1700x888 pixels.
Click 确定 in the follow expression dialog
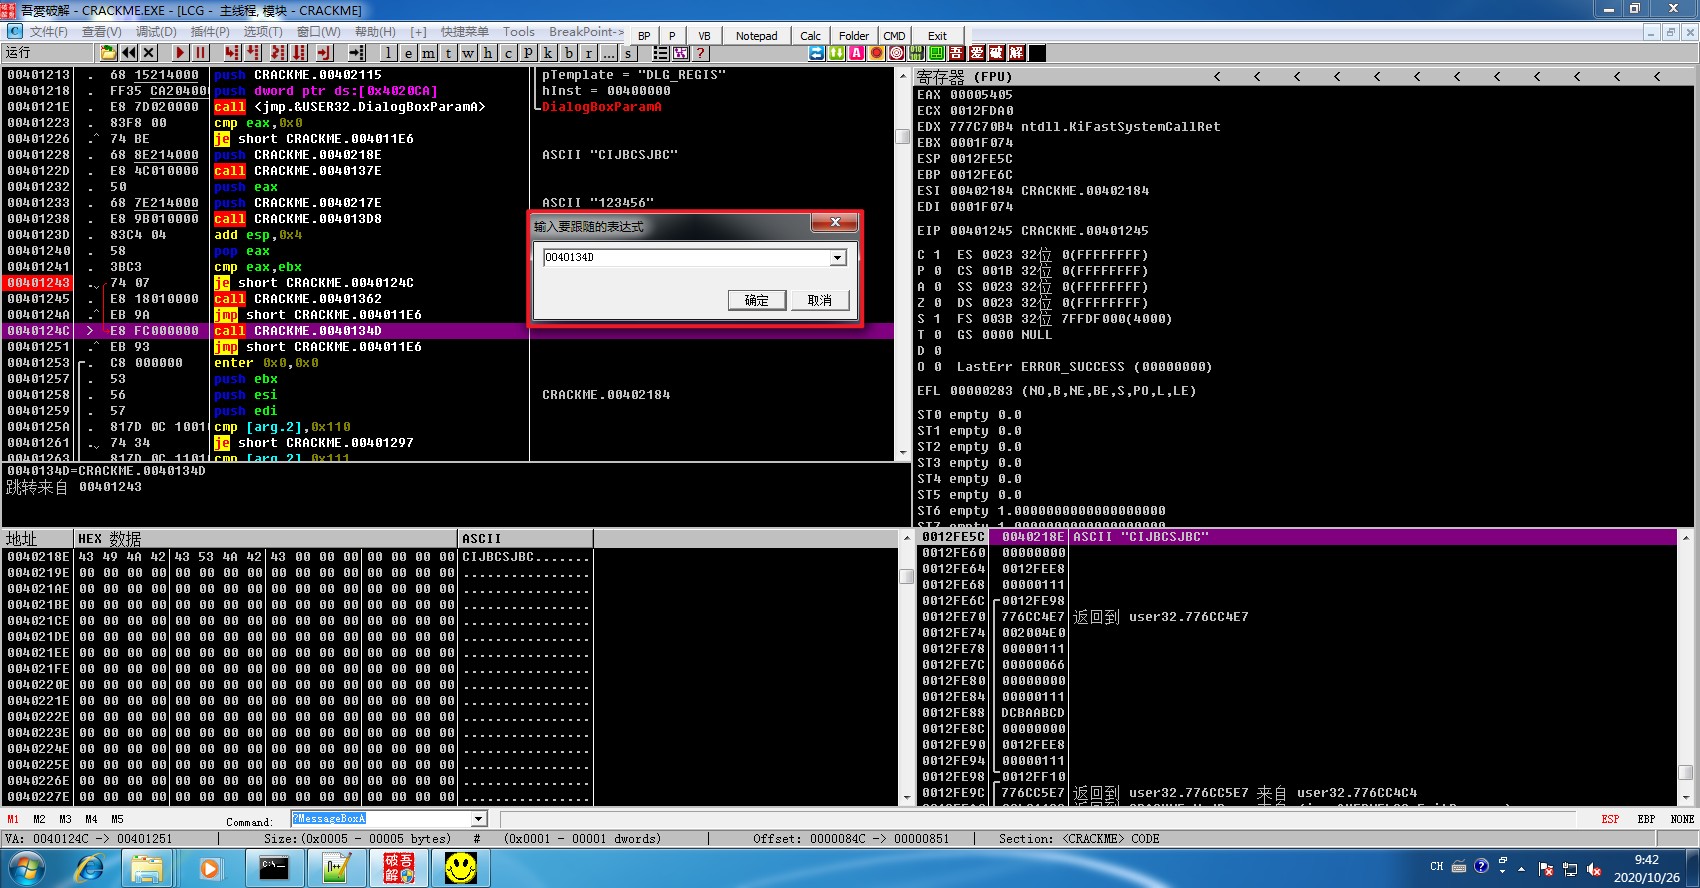point(757,300)
